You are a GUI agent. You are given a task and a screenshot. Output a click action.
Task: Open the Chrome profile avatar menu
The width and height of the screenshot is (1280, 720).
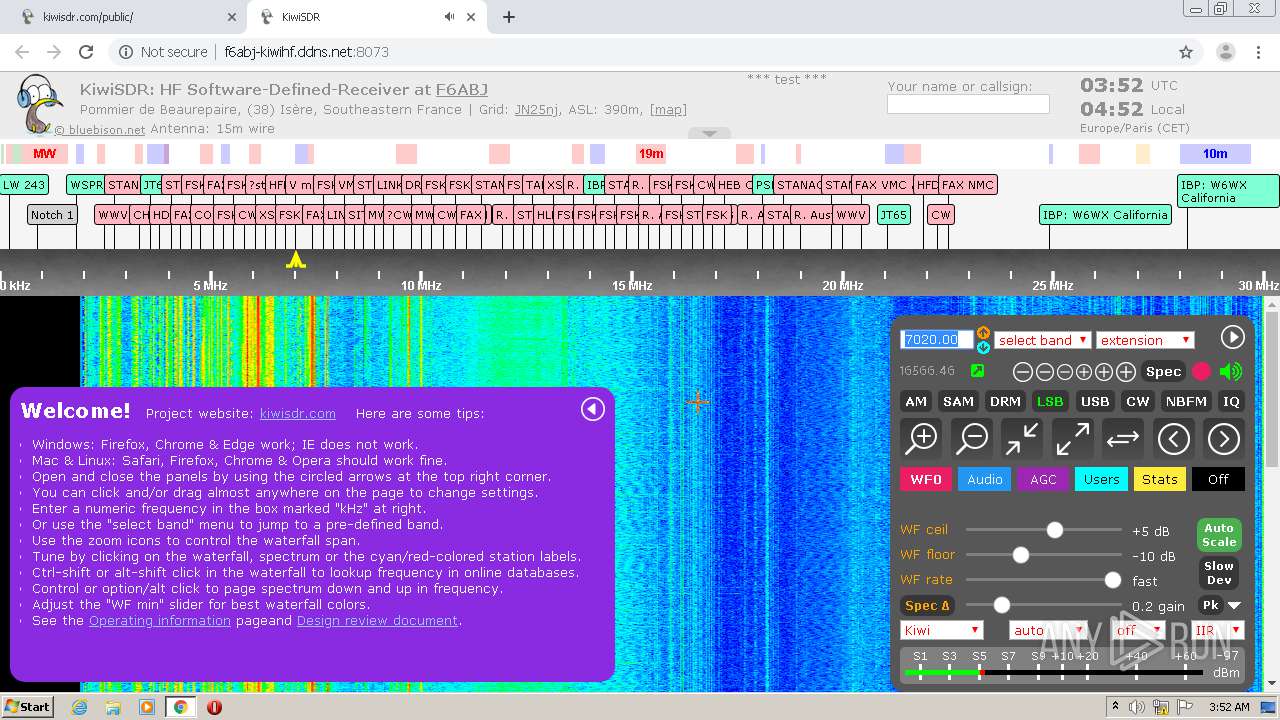click(x=1225, y=52)
